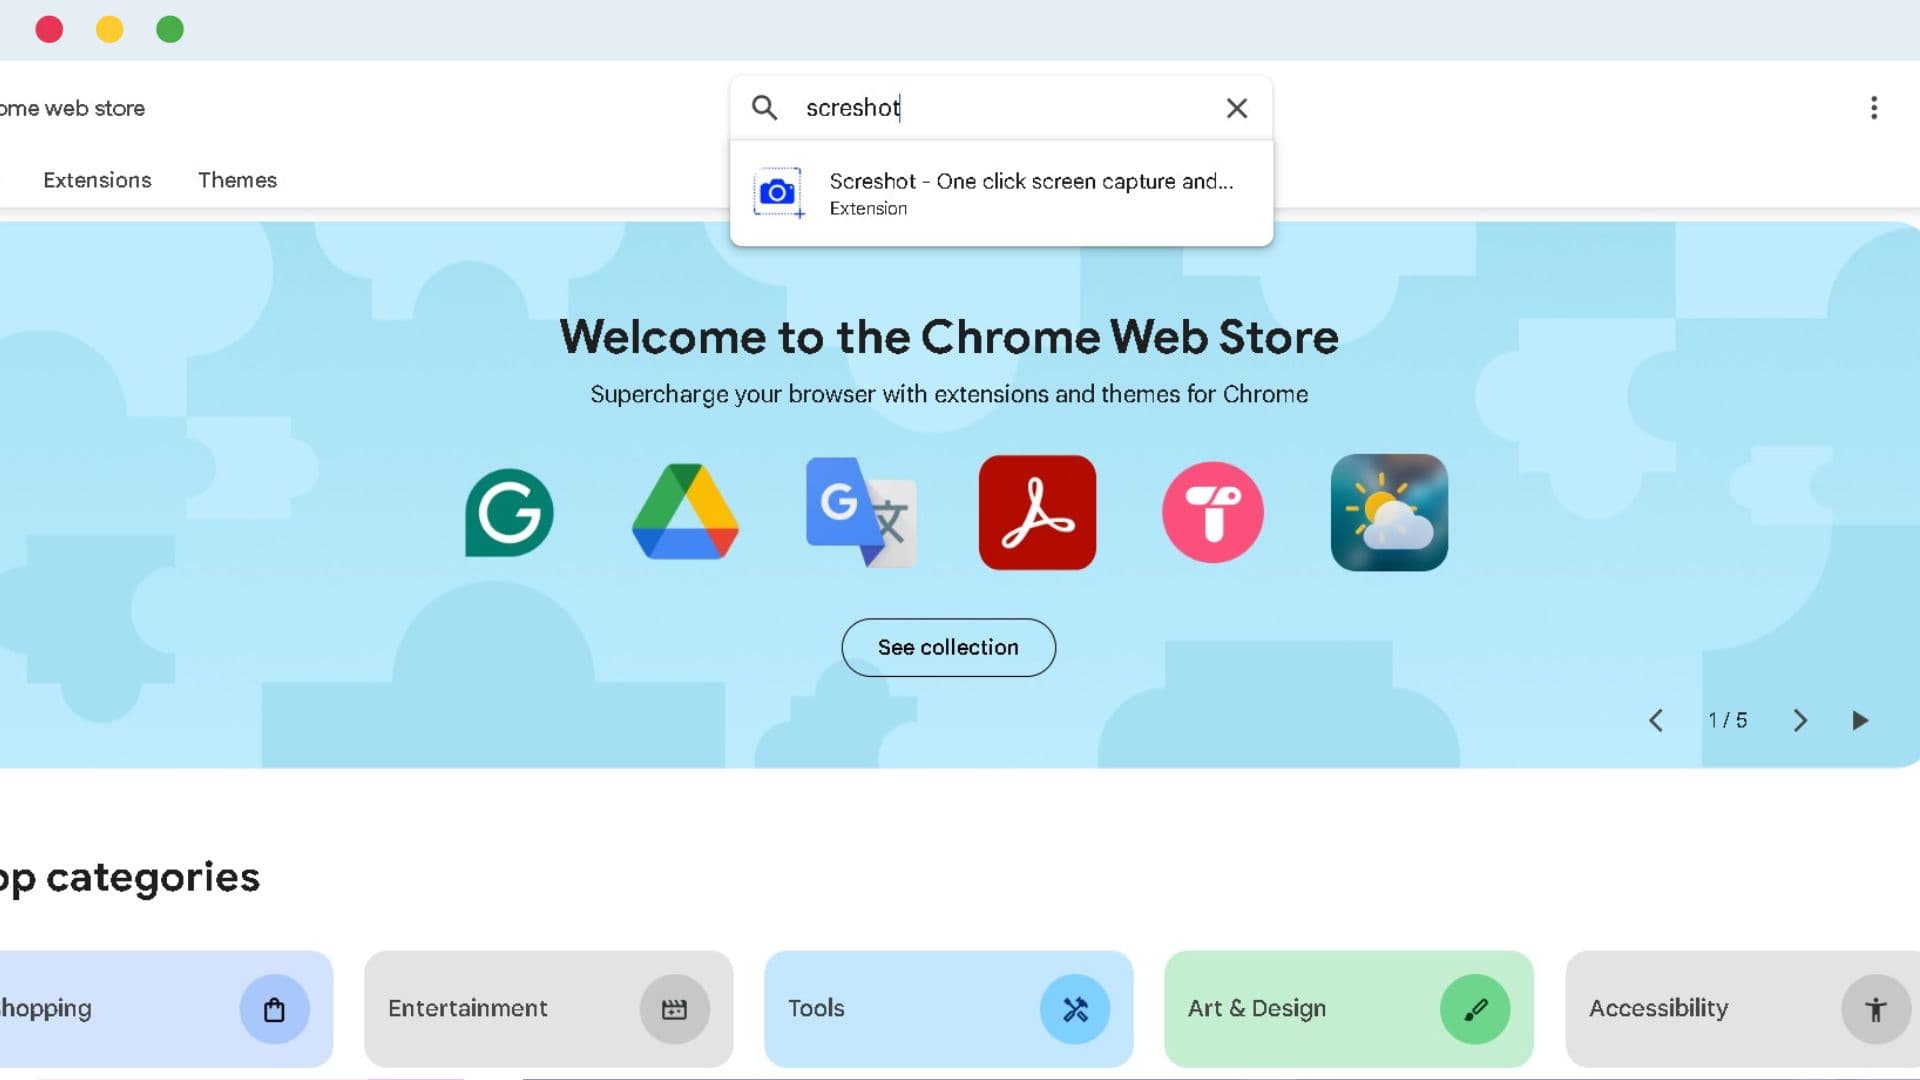Open the Art & Design category card
The width and height of the screenshot is (1920, 1080).
[1349, 1009]
